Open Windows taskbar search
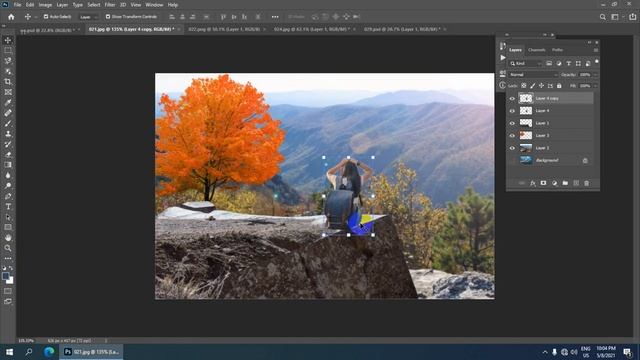This screenshot has height=360, width=640. click(29, 352)
